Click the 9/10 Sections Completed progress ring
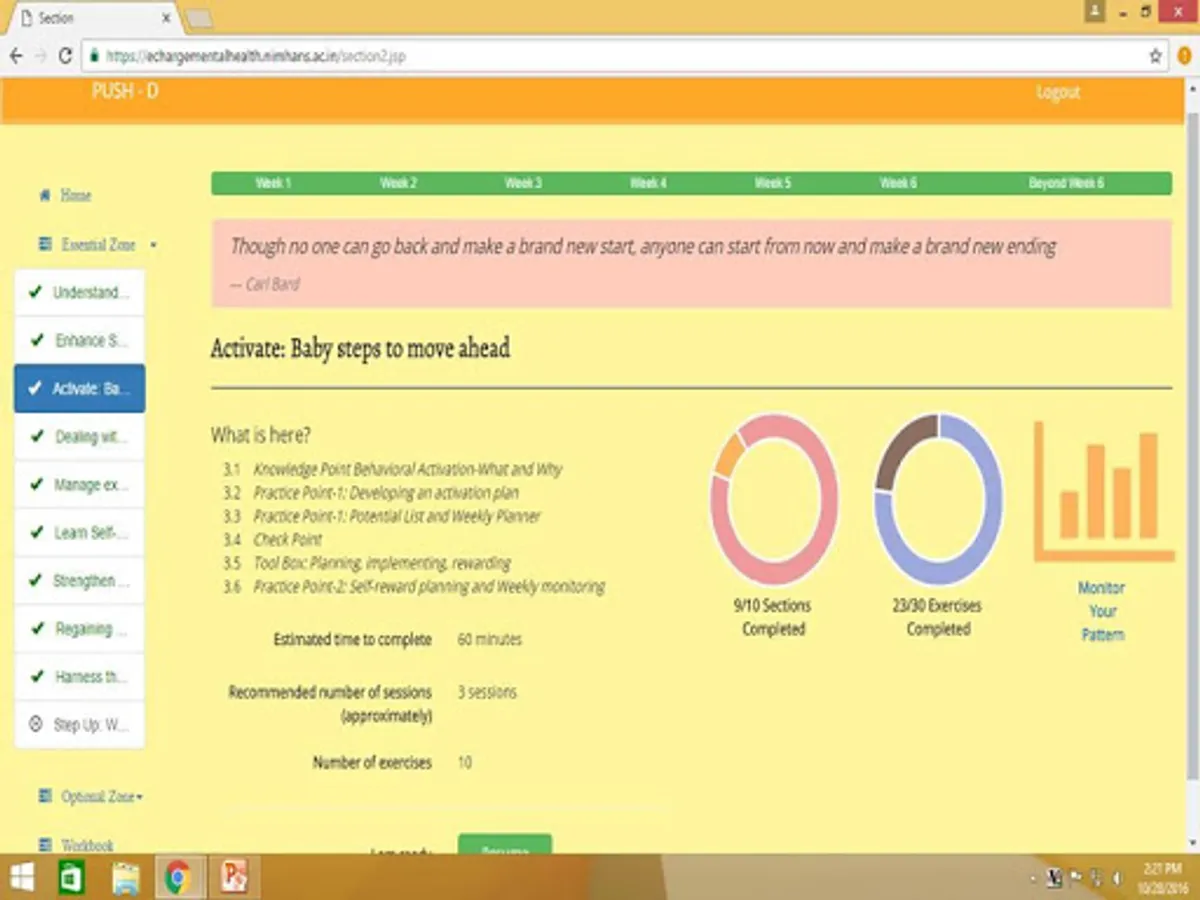1200x900 pixels. (x=774, y=498)
